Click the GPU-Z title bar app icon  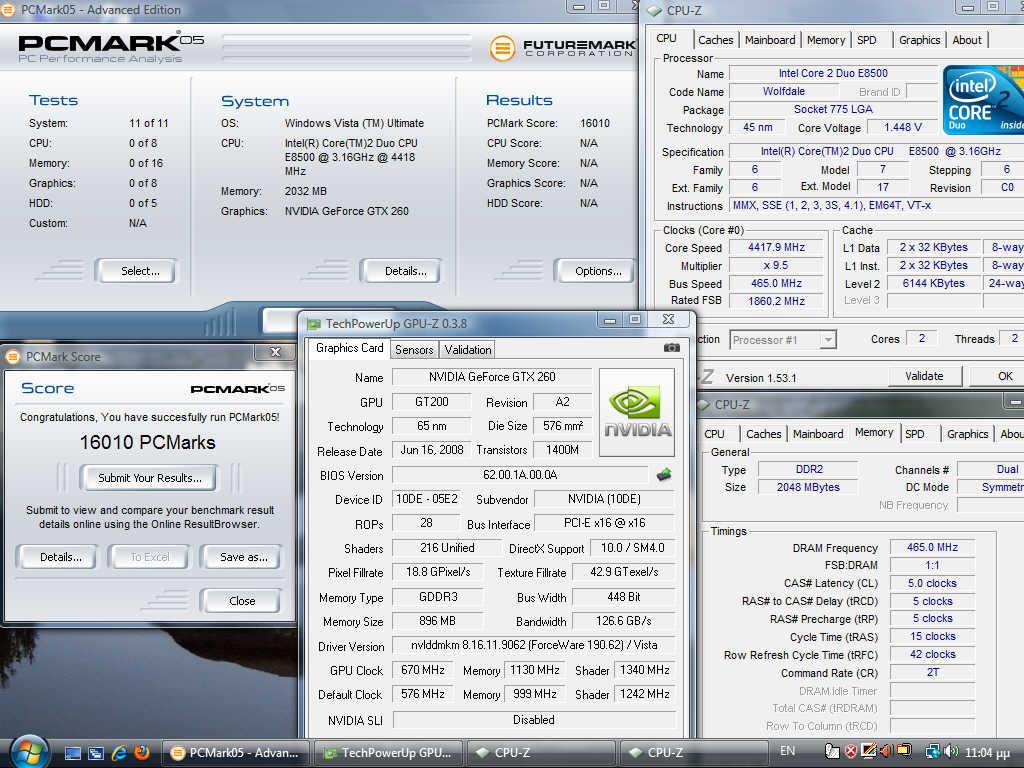313,323
